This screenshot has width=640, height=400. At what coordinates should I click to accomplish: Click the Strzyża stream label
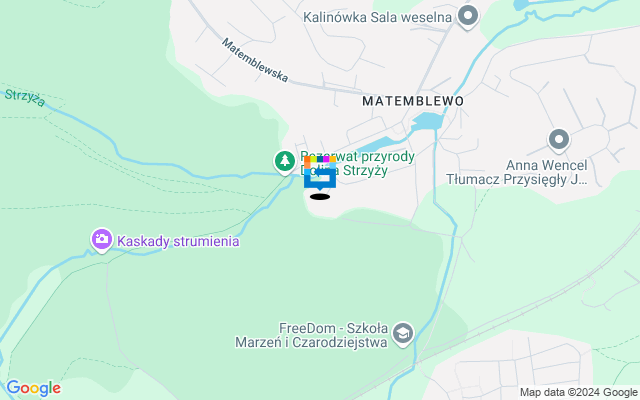pos(25,98)
